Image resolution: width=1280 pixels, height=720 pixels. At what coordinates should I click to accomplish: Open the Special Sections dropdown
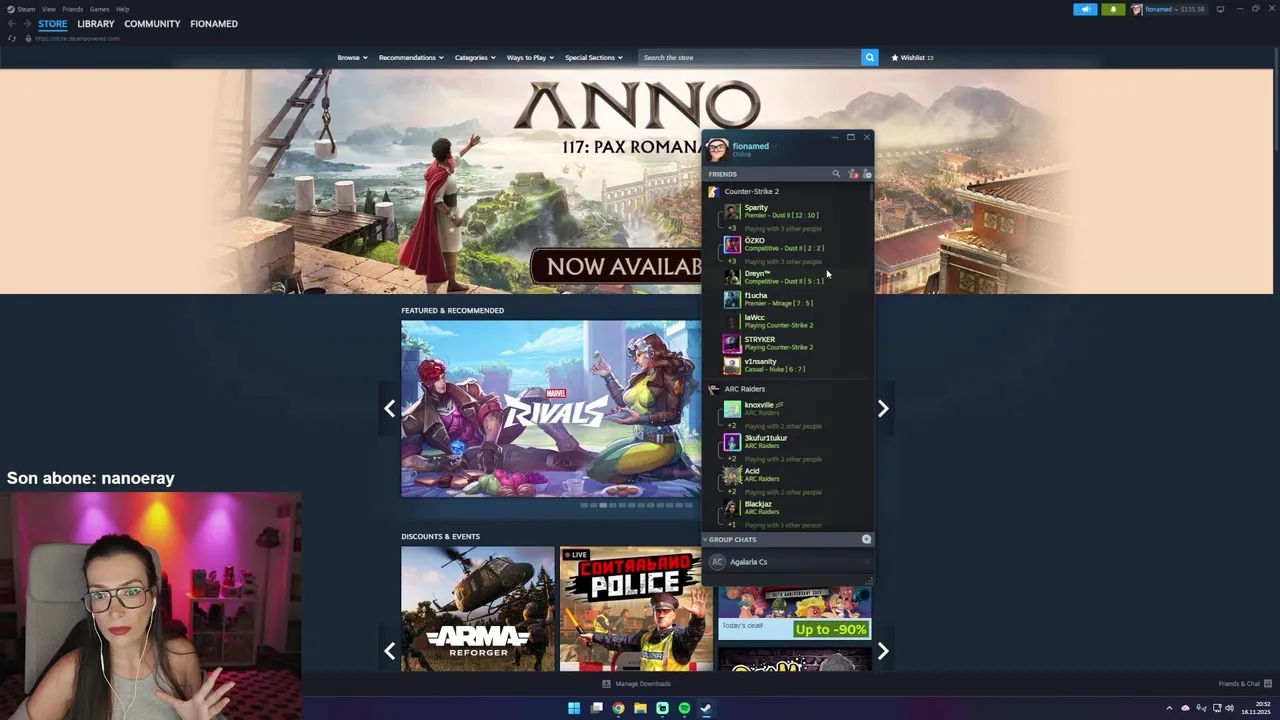[593, 57]
